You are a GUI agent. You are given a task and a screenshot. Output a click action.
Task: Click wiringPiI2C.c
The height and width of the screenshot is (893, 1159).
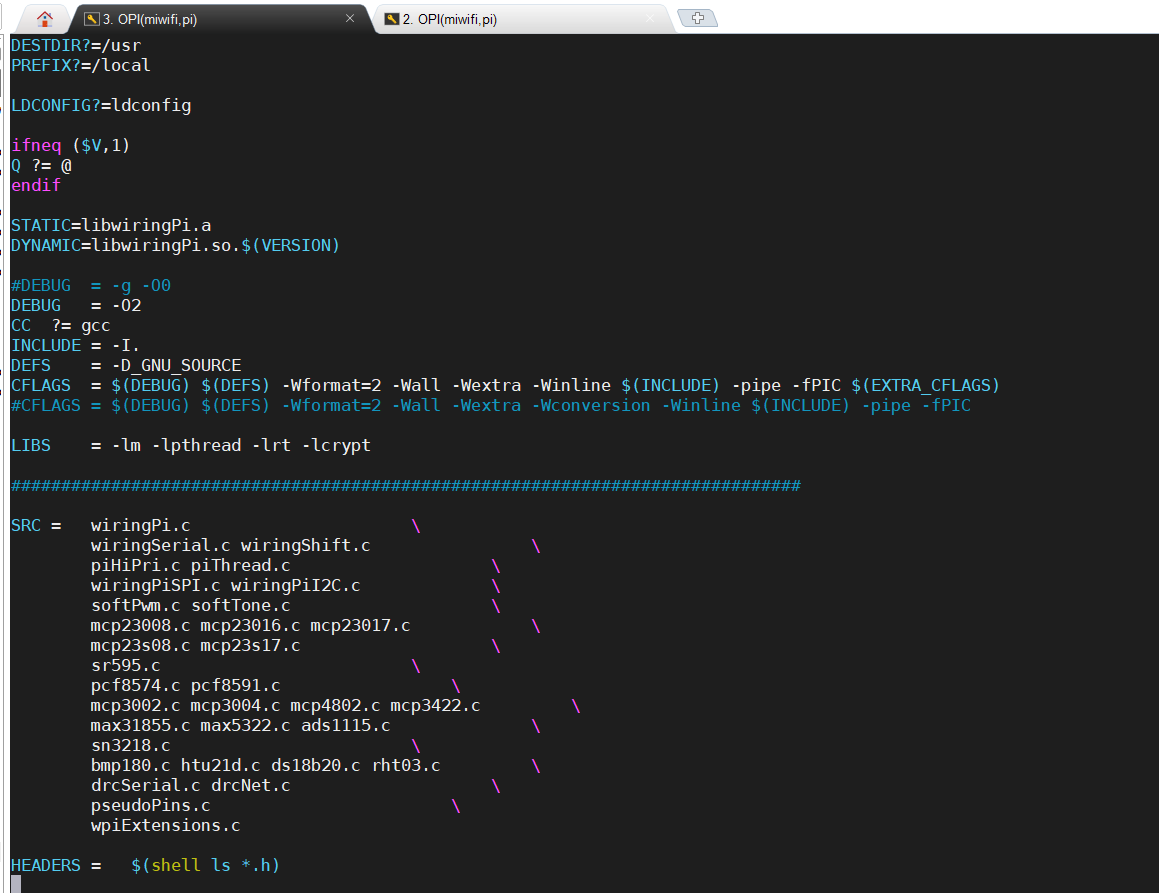(296, 585)
